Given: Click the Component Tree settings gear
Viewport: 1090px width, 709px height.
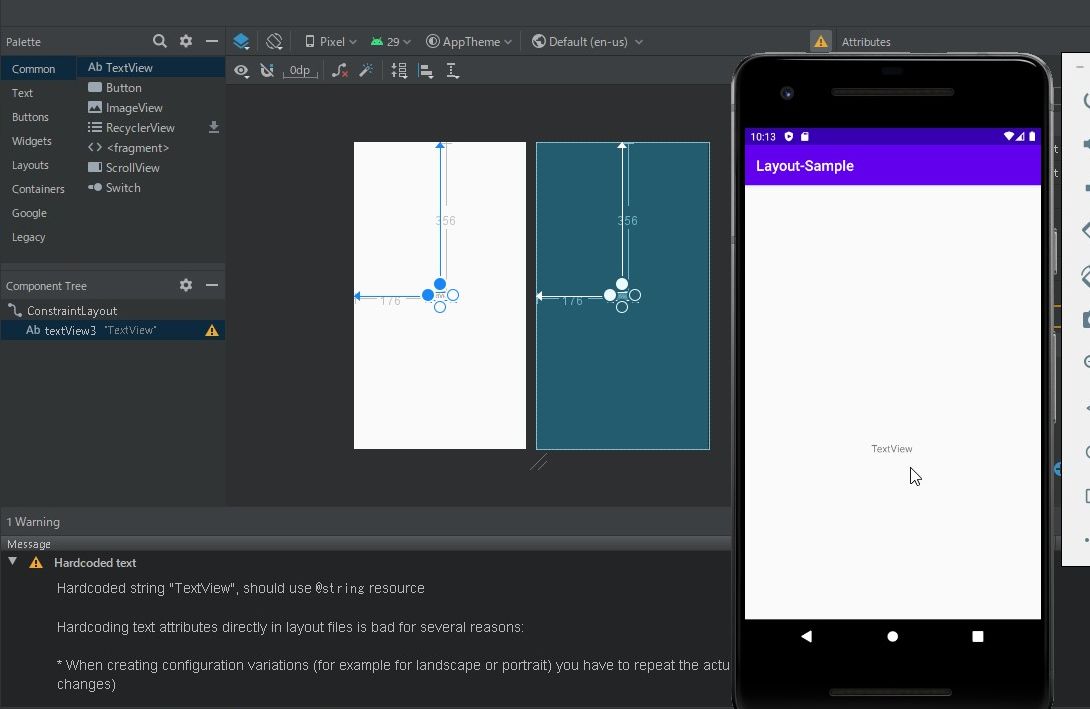Looking at the screenshot, I should [186, 285].
